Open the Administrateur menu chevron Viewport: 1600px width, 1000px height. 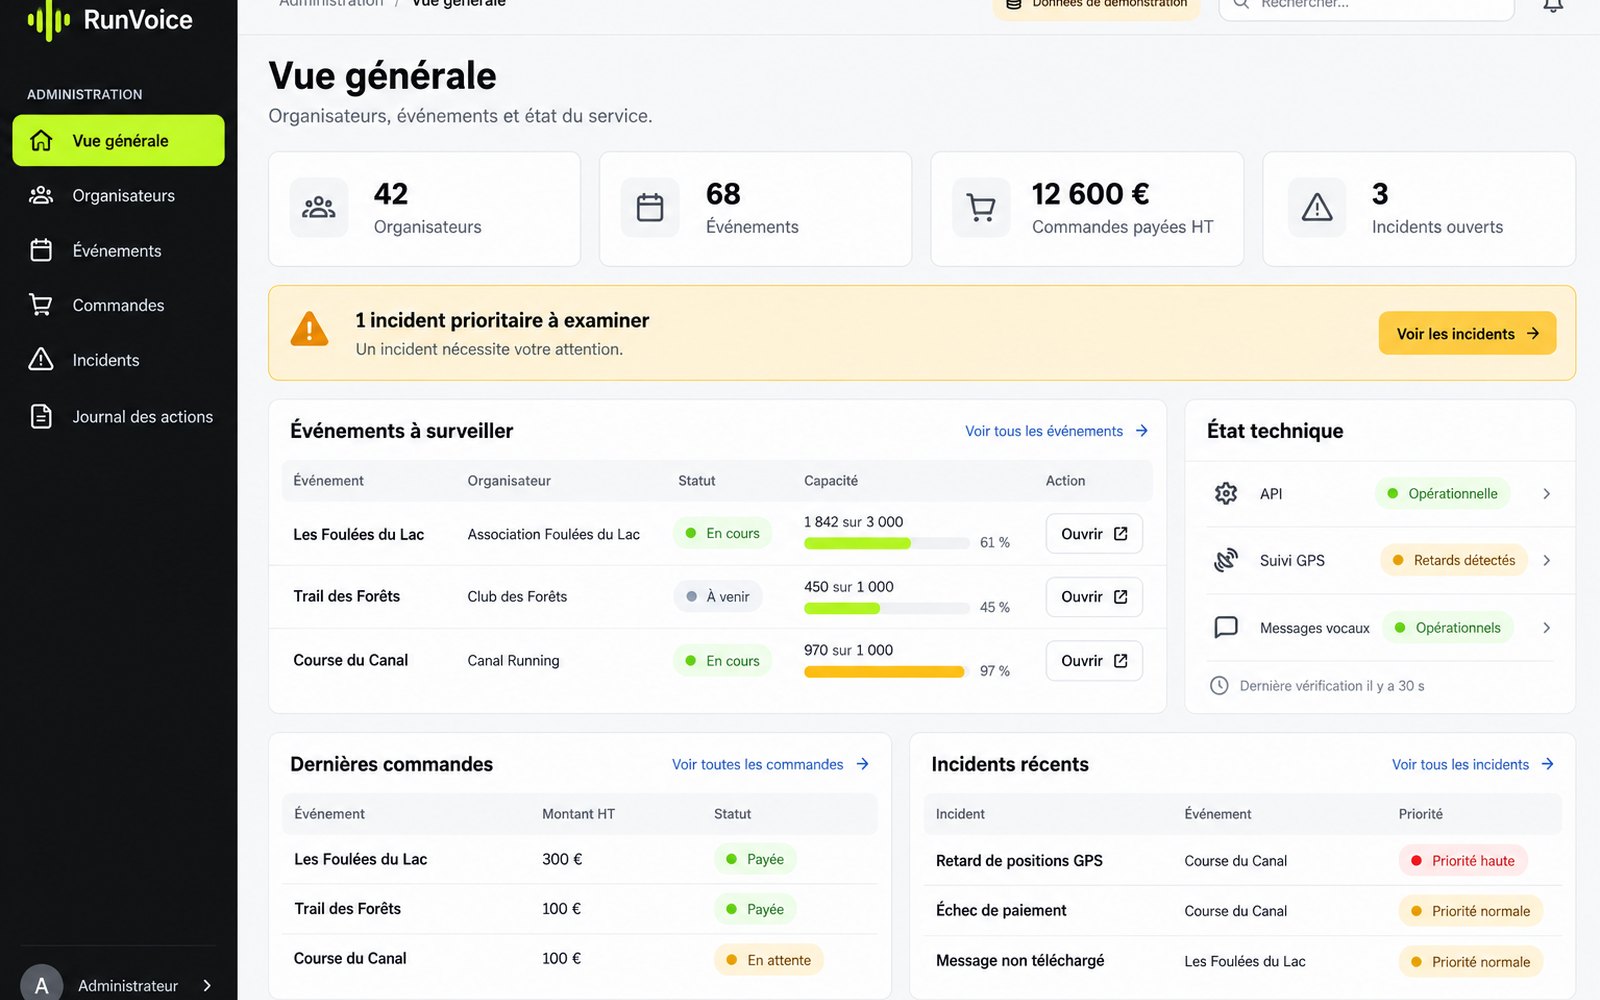point(207,986)
